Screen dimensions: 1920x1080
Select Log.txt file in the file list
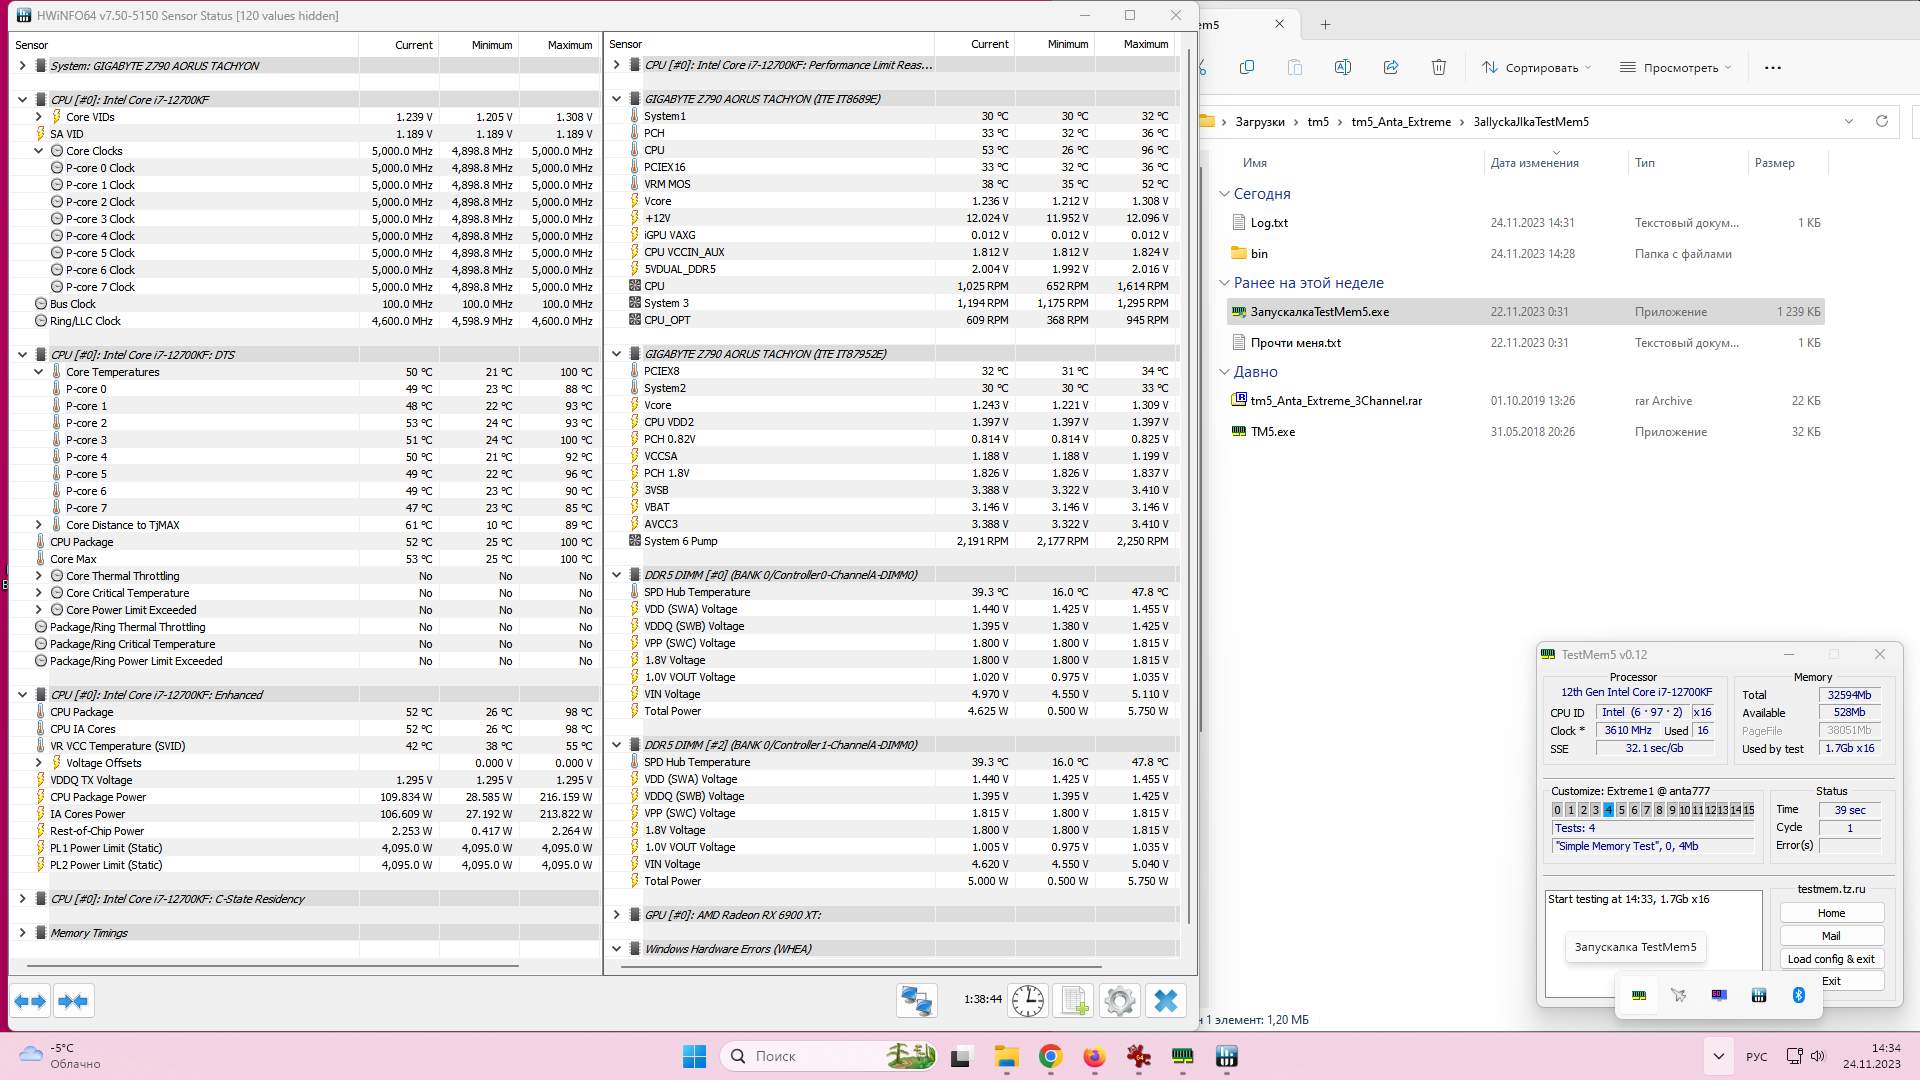[x=1269, y=223]
